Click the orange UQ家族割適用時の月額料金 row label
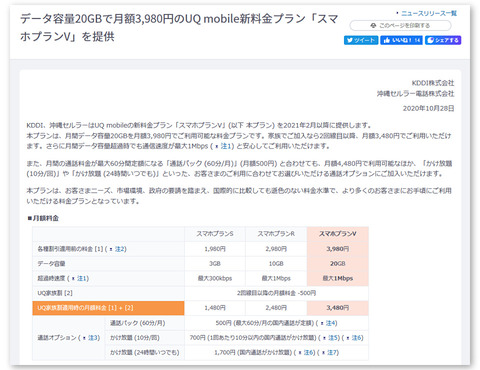480x370 pixels. click(108, 308)
